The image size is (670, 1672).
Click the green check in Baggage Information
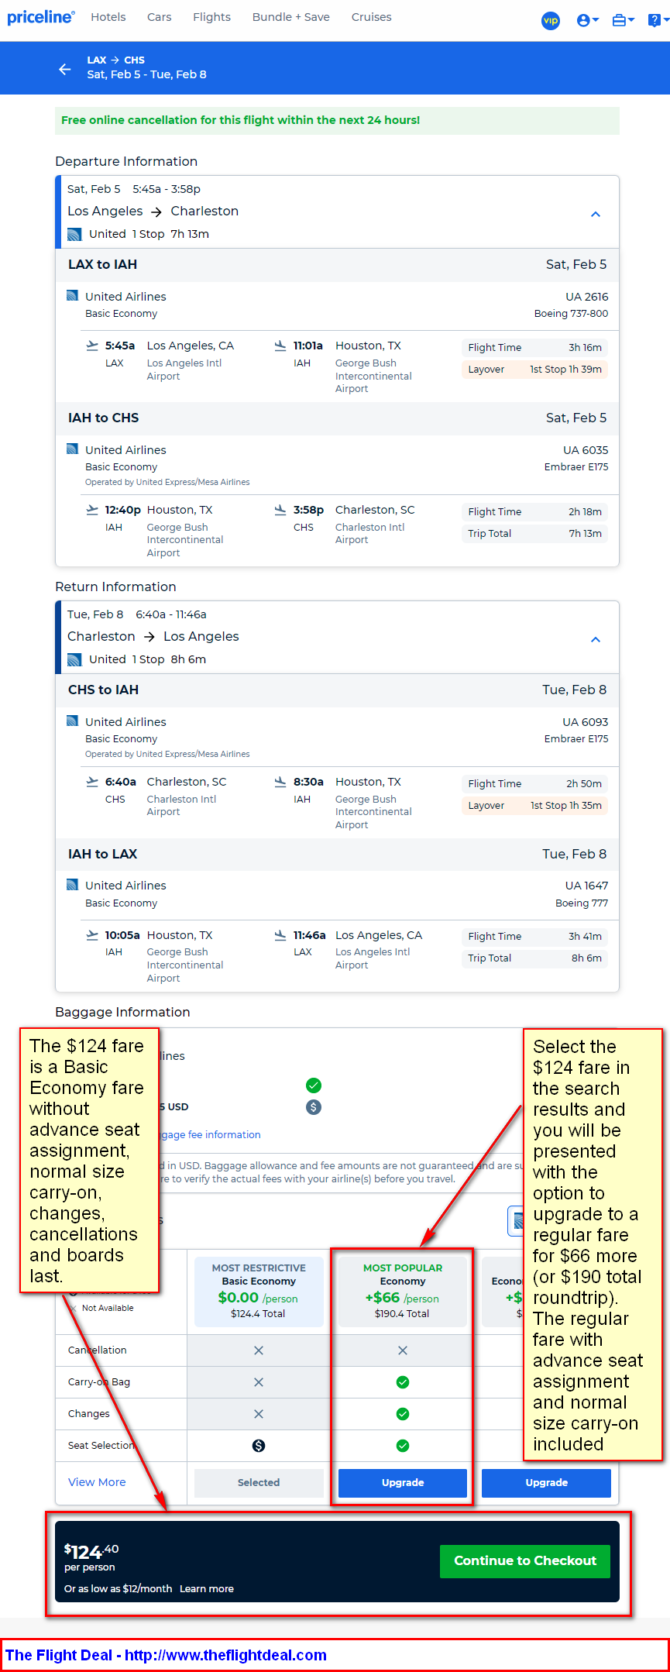point(313,1085)
